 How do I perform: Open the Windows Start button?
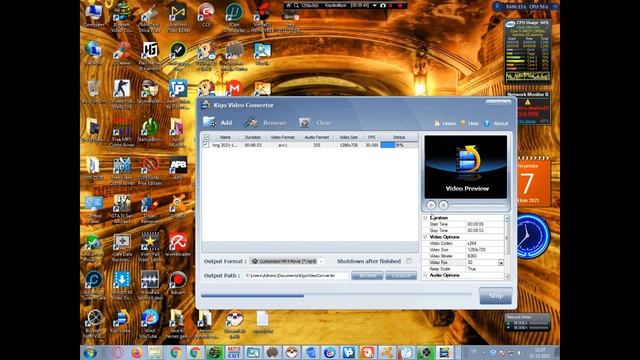click(90, 352)
